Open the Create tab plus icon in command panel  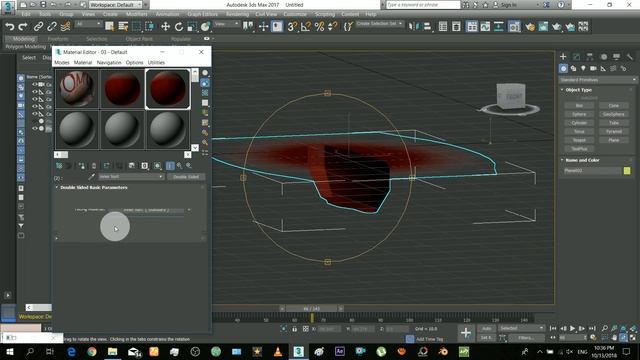coord(563,56)
